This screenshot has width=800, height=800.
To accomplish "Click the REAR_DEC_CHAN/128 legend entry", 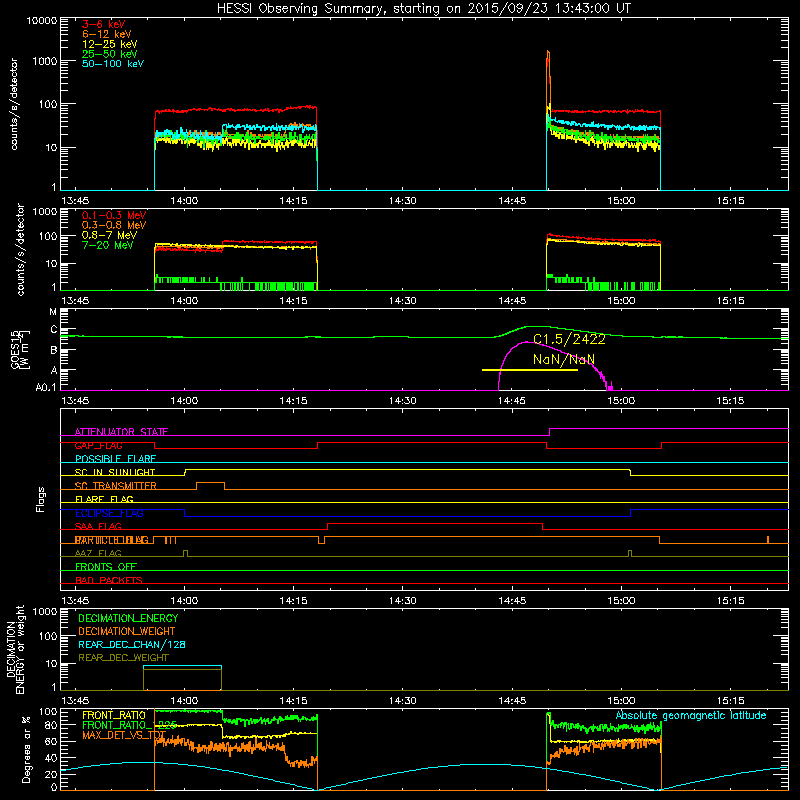I will point(132,644).
